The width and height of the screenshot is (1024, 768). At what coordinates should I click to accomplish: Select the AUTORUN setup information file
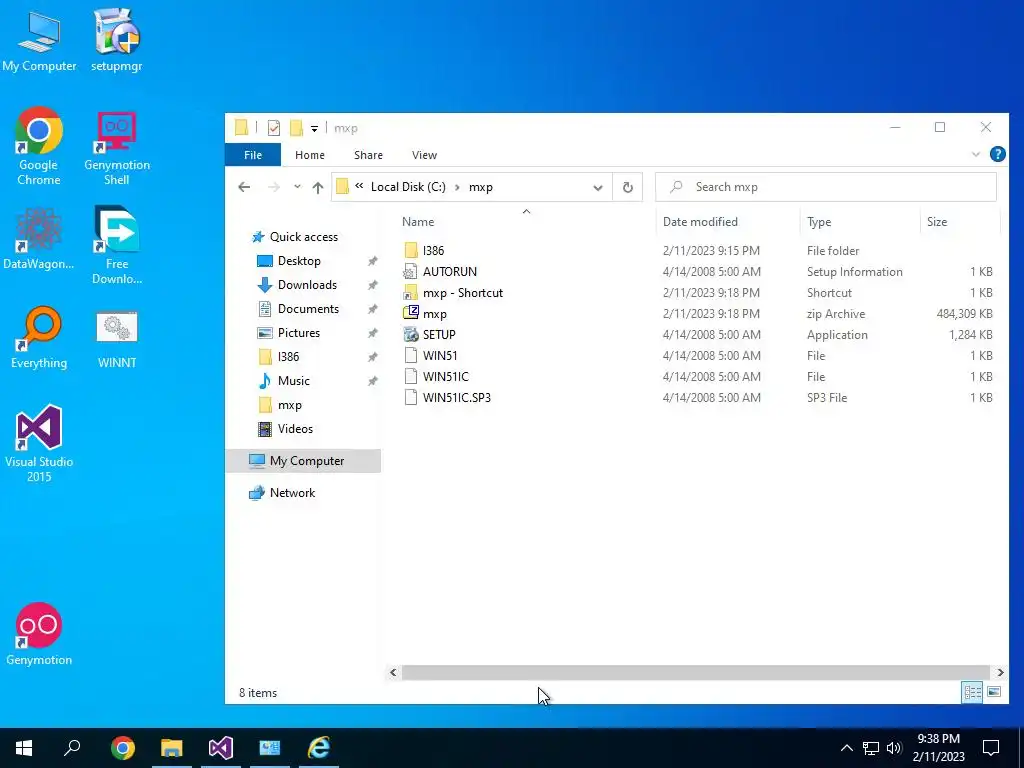point(449,272)
